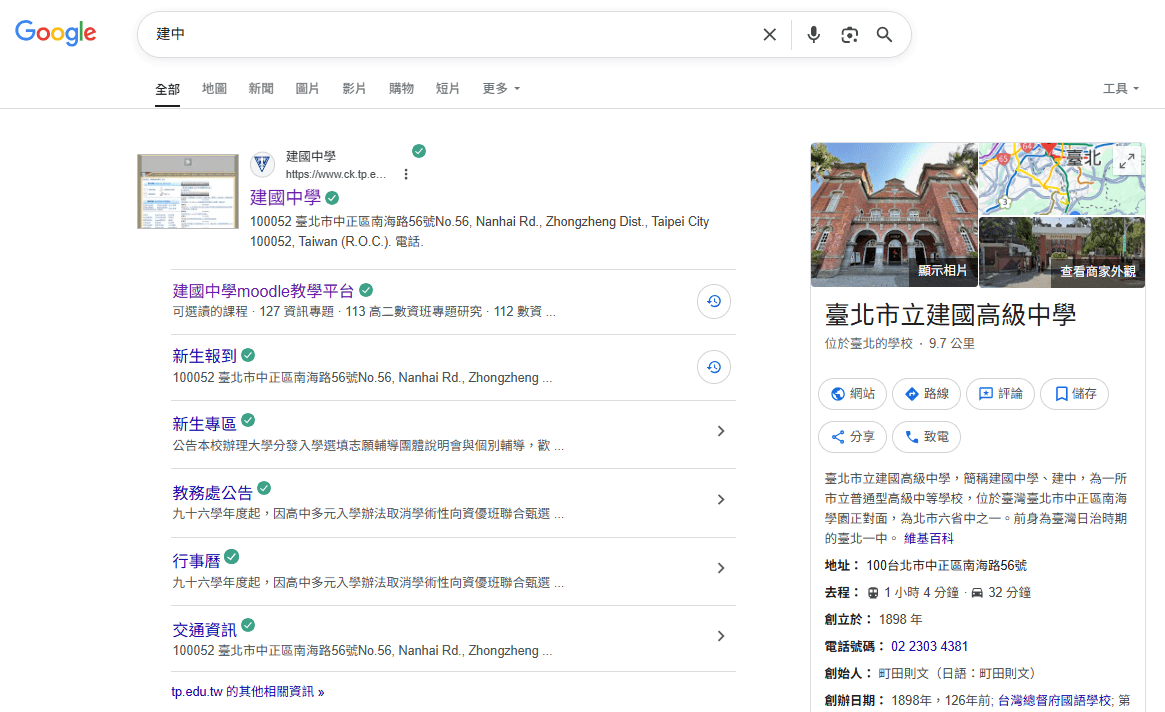Viewport: 1165px width, 712px height.
Task: Open the 影片 tab
Action: click(354, 88)
